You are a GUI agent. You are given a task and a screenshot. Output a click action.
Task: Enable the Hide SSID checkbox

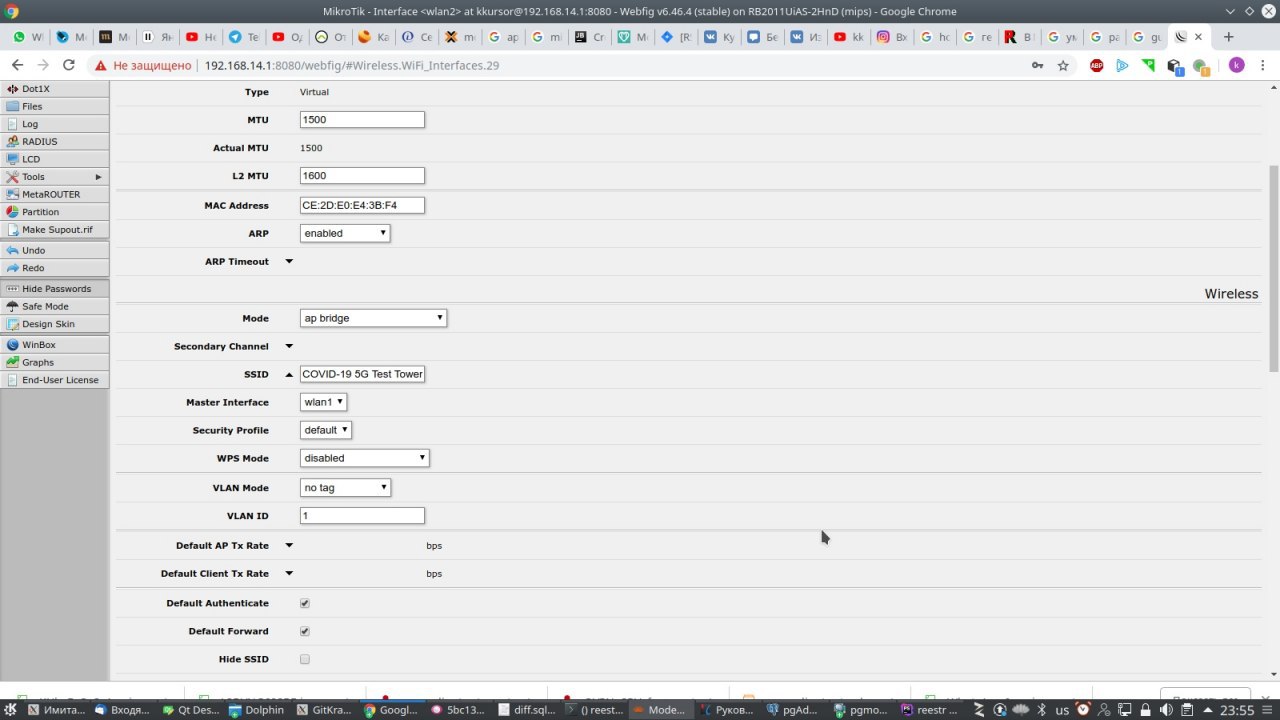(305, 660)
